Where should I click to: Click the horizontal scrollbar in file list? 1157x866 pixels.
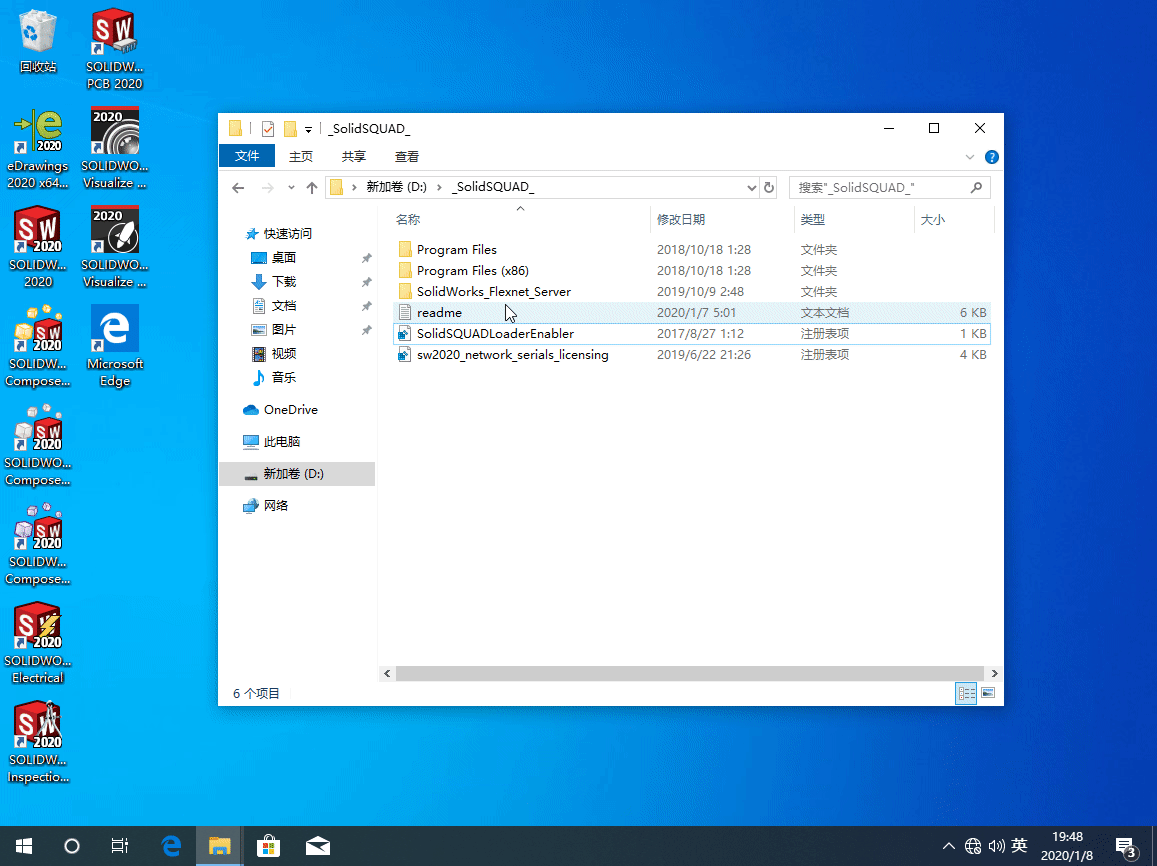(690, 673)
